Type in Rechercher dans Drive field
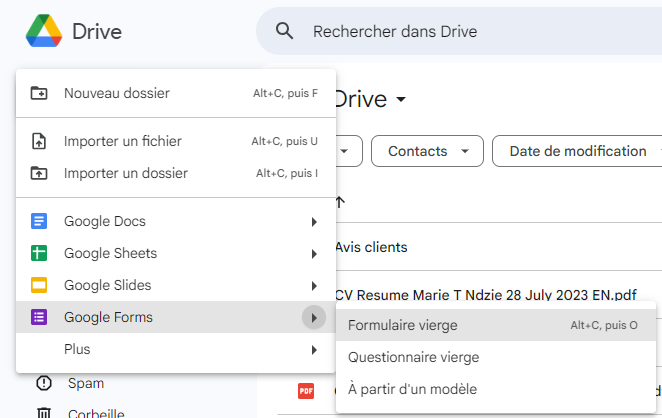The image size is (662, 418). point(450,31)
